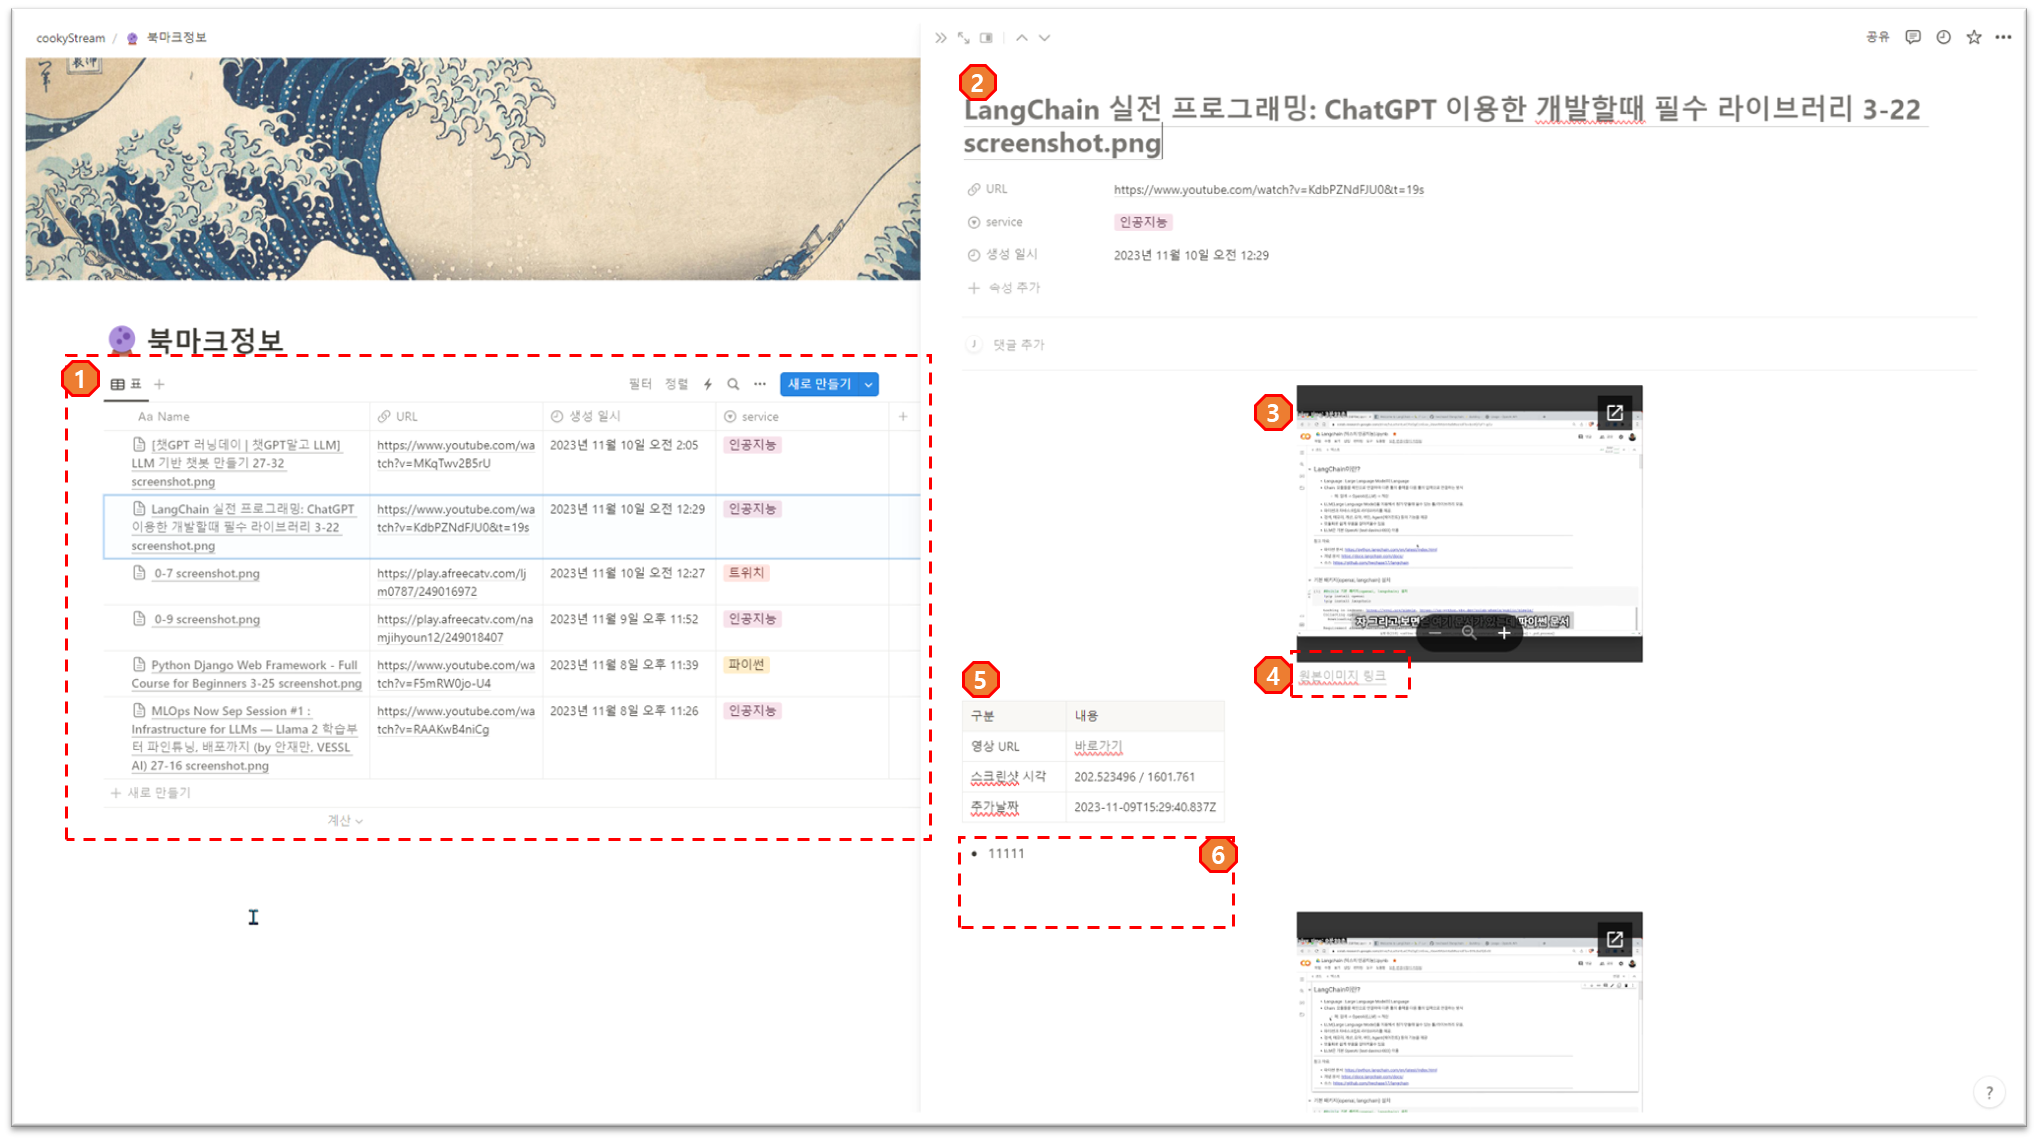Open the 정렬 sort option
The width and height of the screenshot is (2038, 1141).
click(677, 384)
